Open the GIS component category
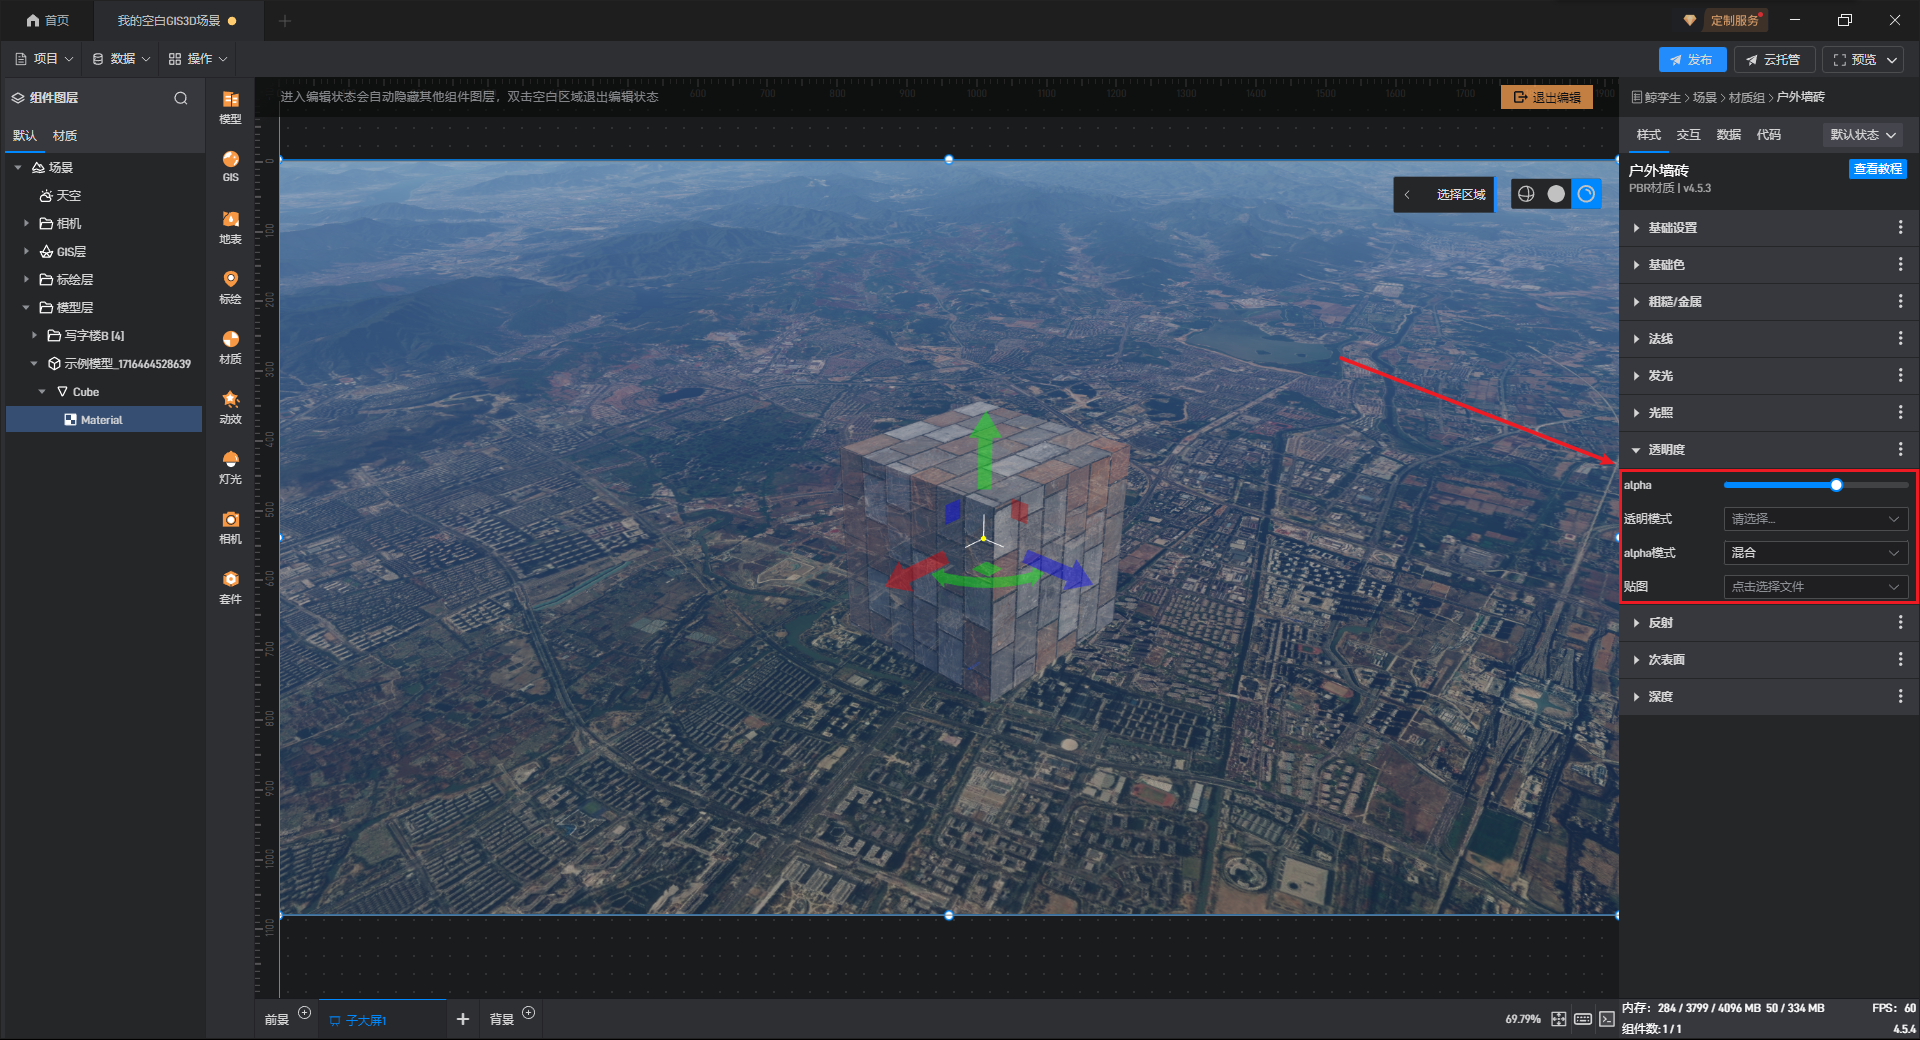This screenshot has width=1920, height=1040. (x=230, y=166)
